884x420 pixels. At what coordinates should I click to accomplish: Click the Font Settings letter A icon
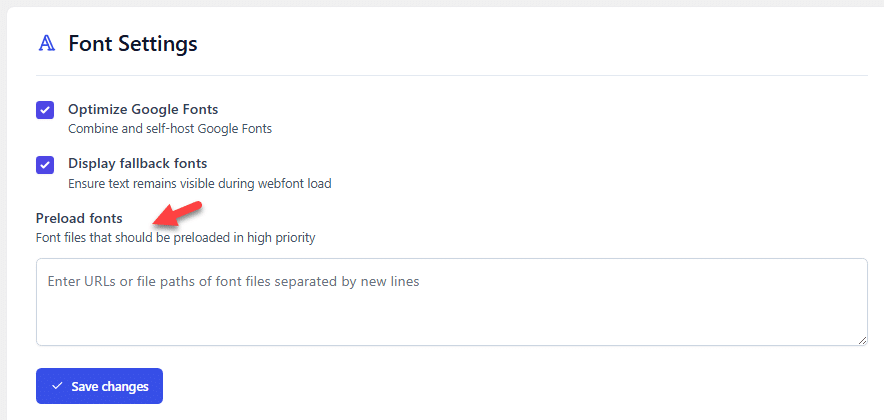point(47,43)
